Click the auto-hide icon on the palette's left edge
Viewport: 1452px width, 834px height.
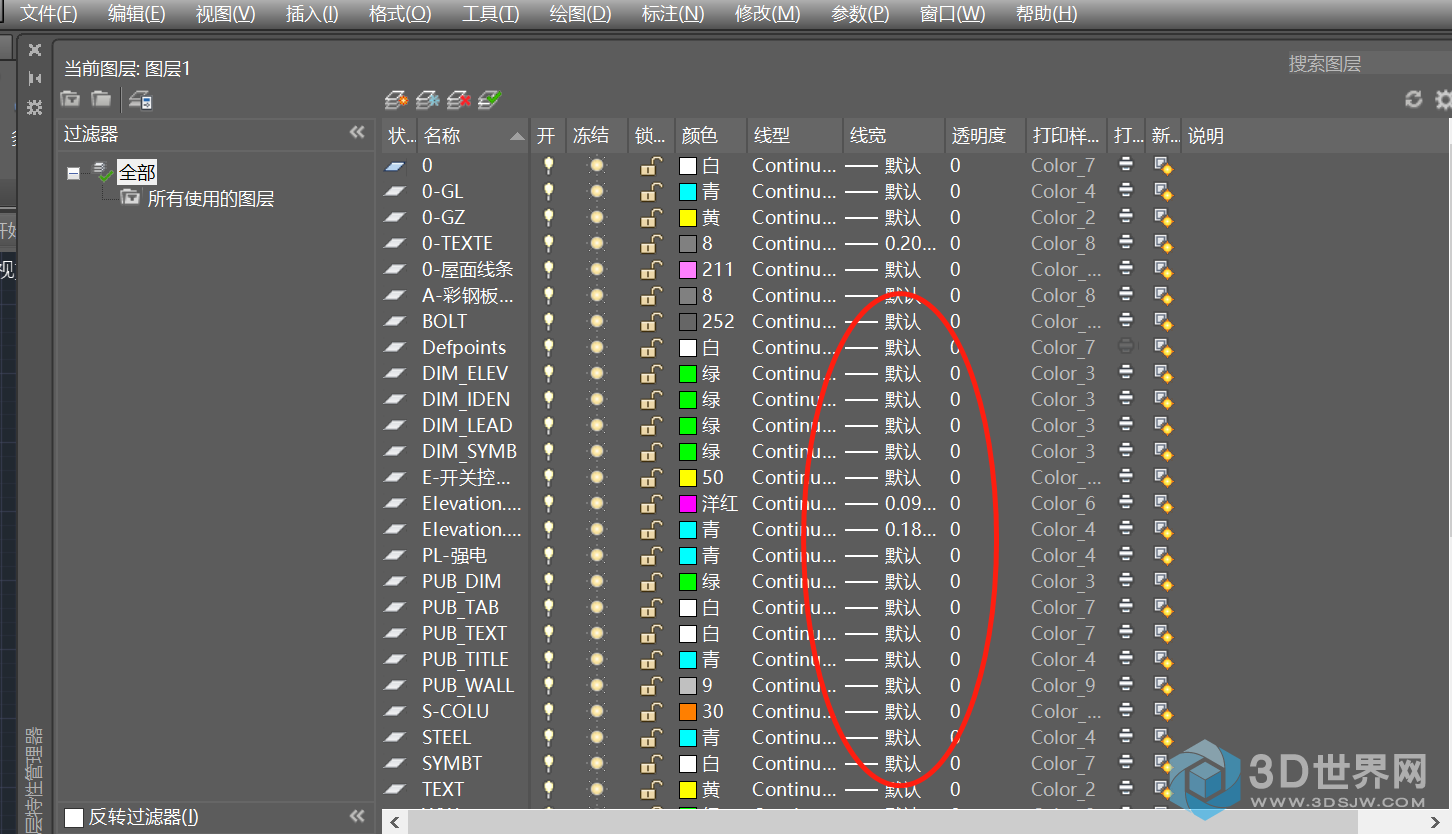[x=35, y=78]
